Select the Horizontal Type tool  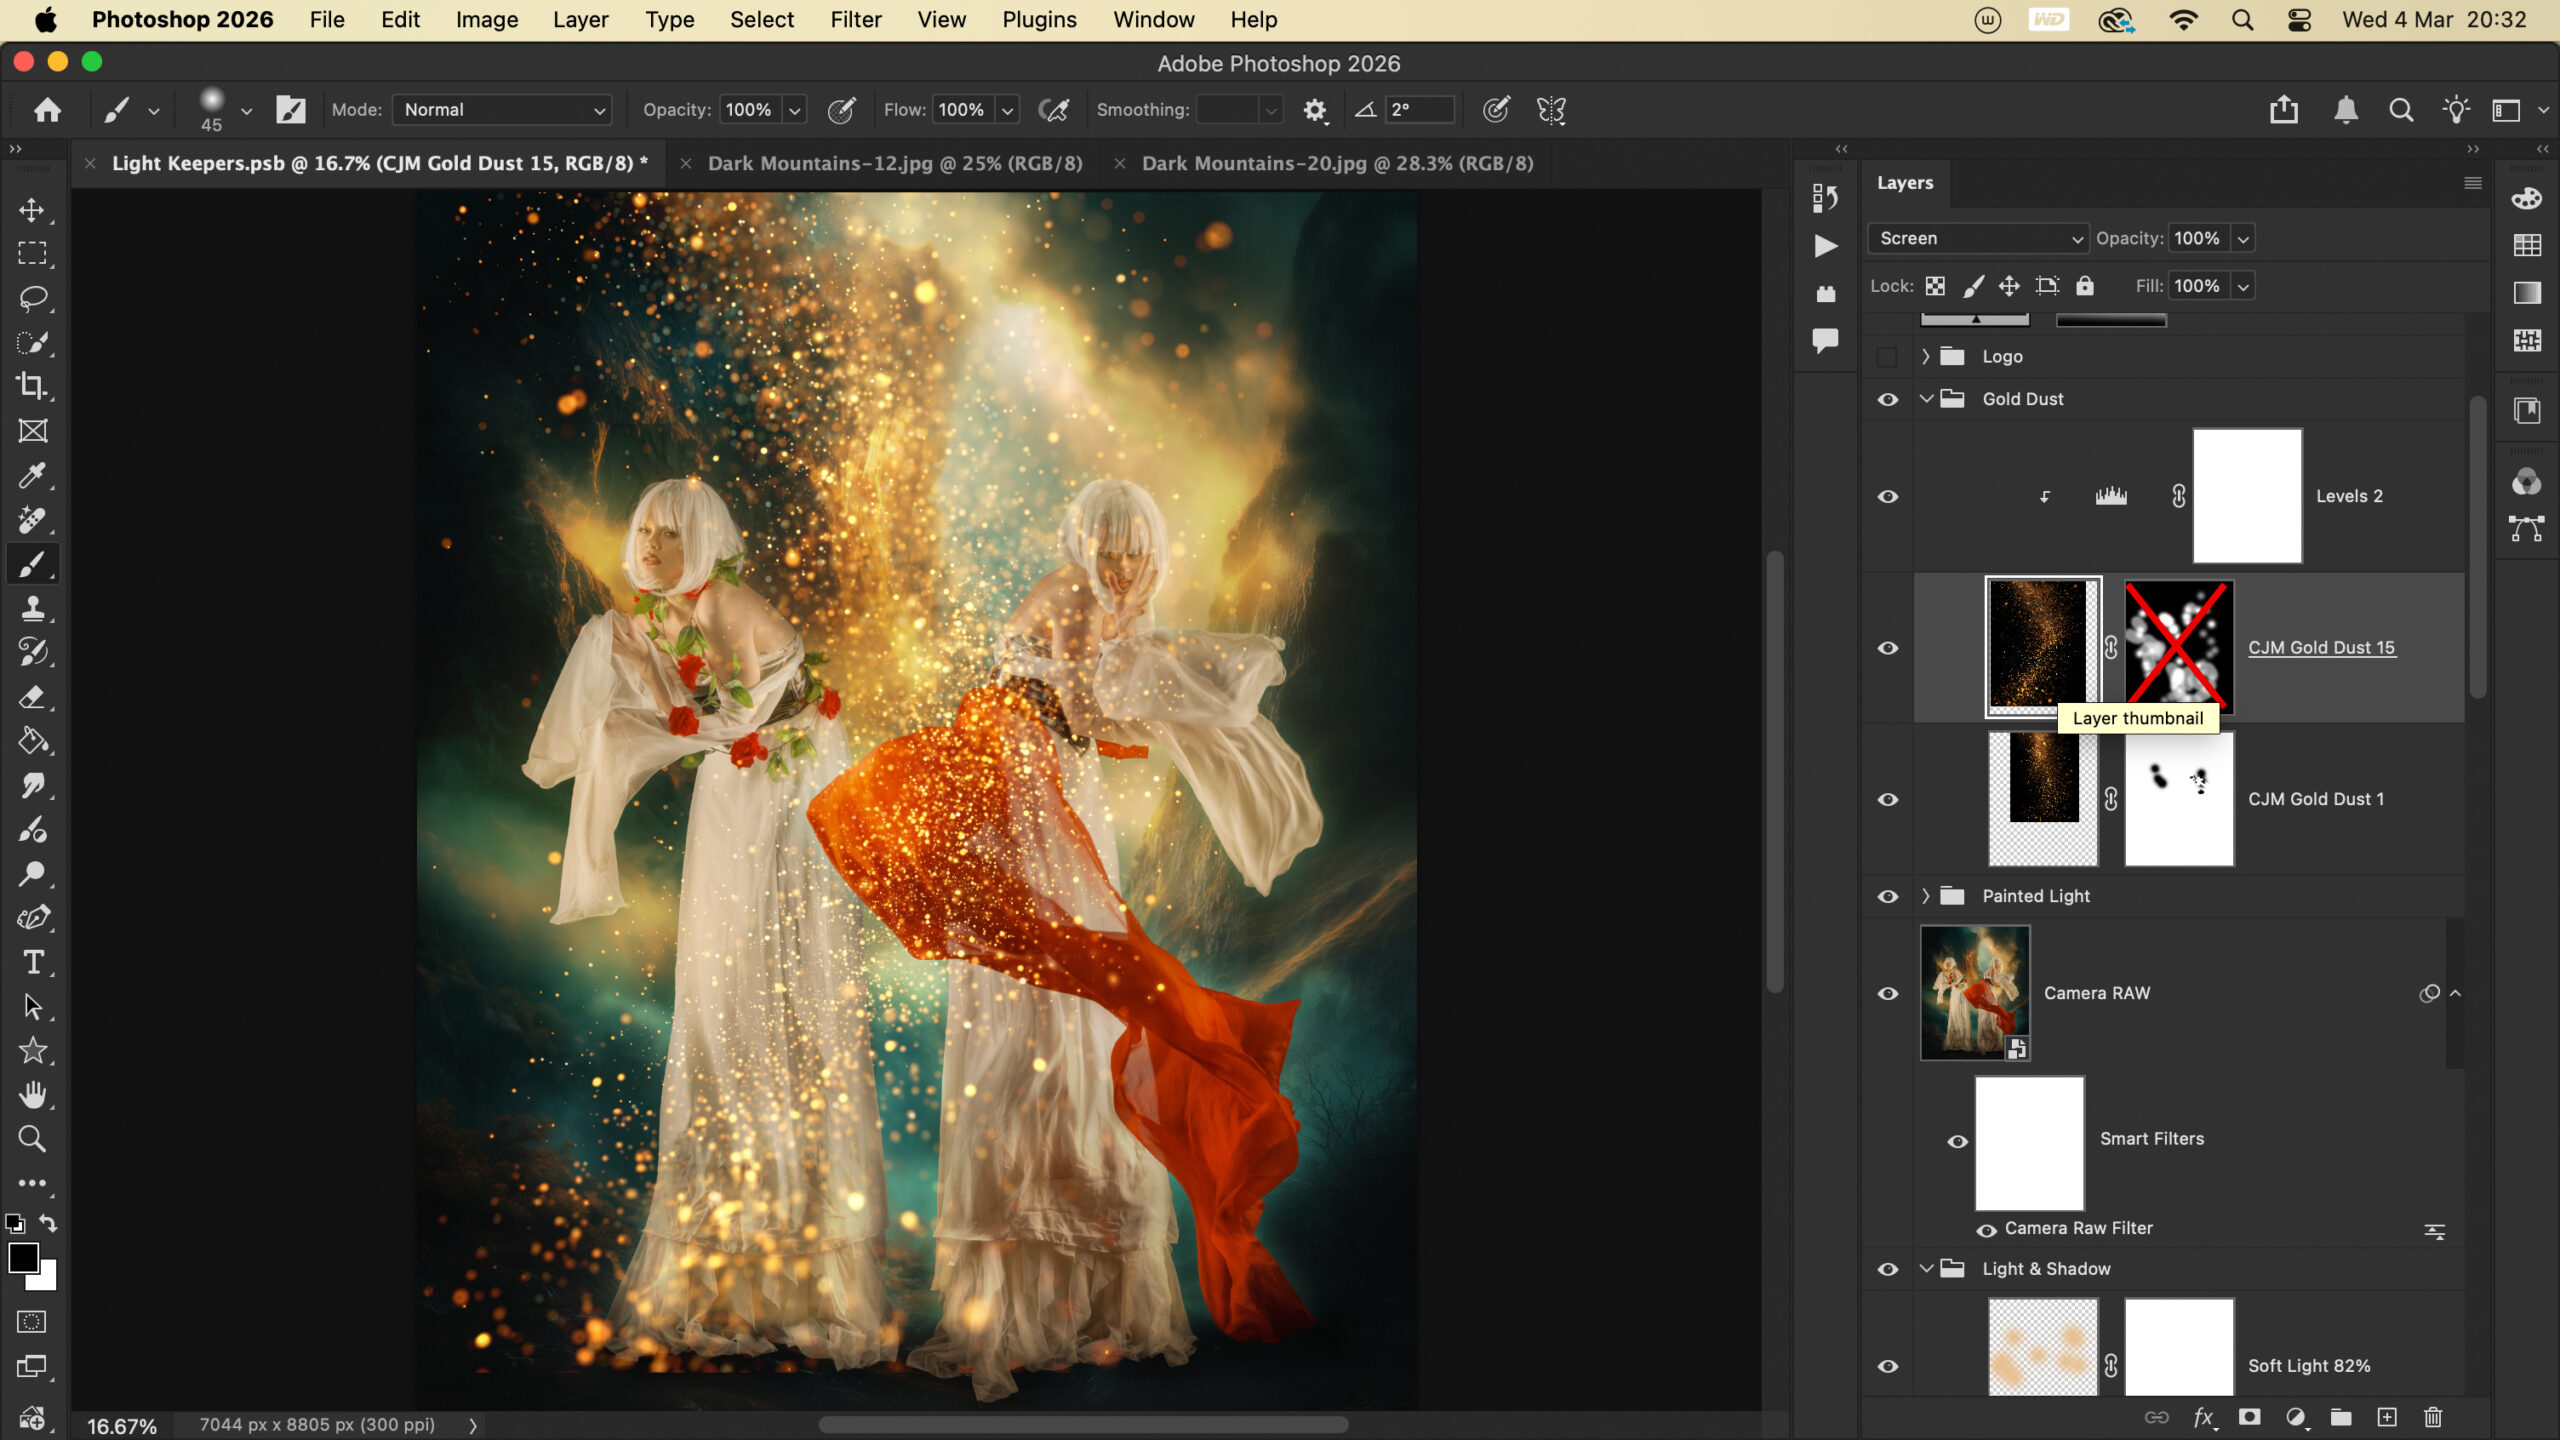(32, 962)
